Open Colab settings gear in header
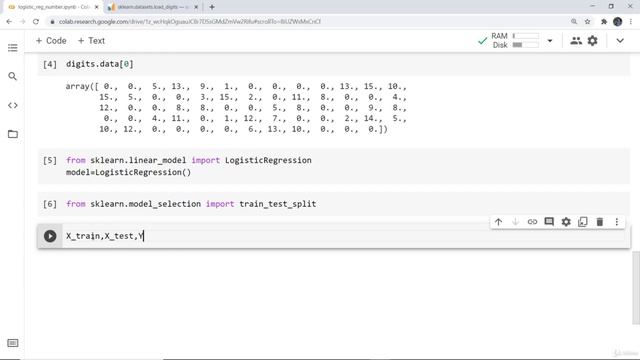 coord(593,41)
